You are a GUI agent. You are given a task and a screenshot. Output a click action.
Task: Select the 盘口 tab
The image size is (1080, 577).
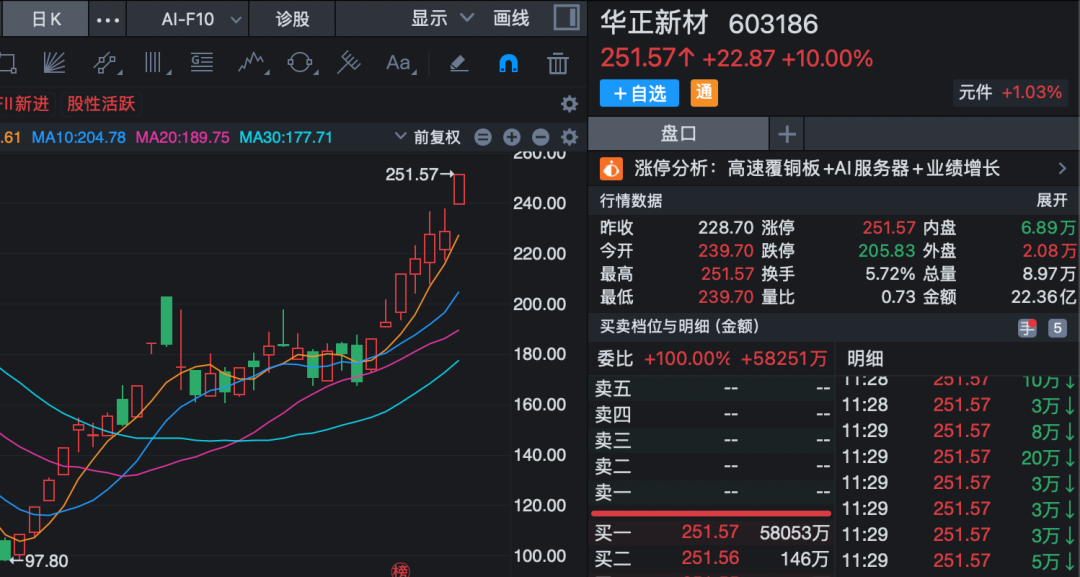pos(678,134)
